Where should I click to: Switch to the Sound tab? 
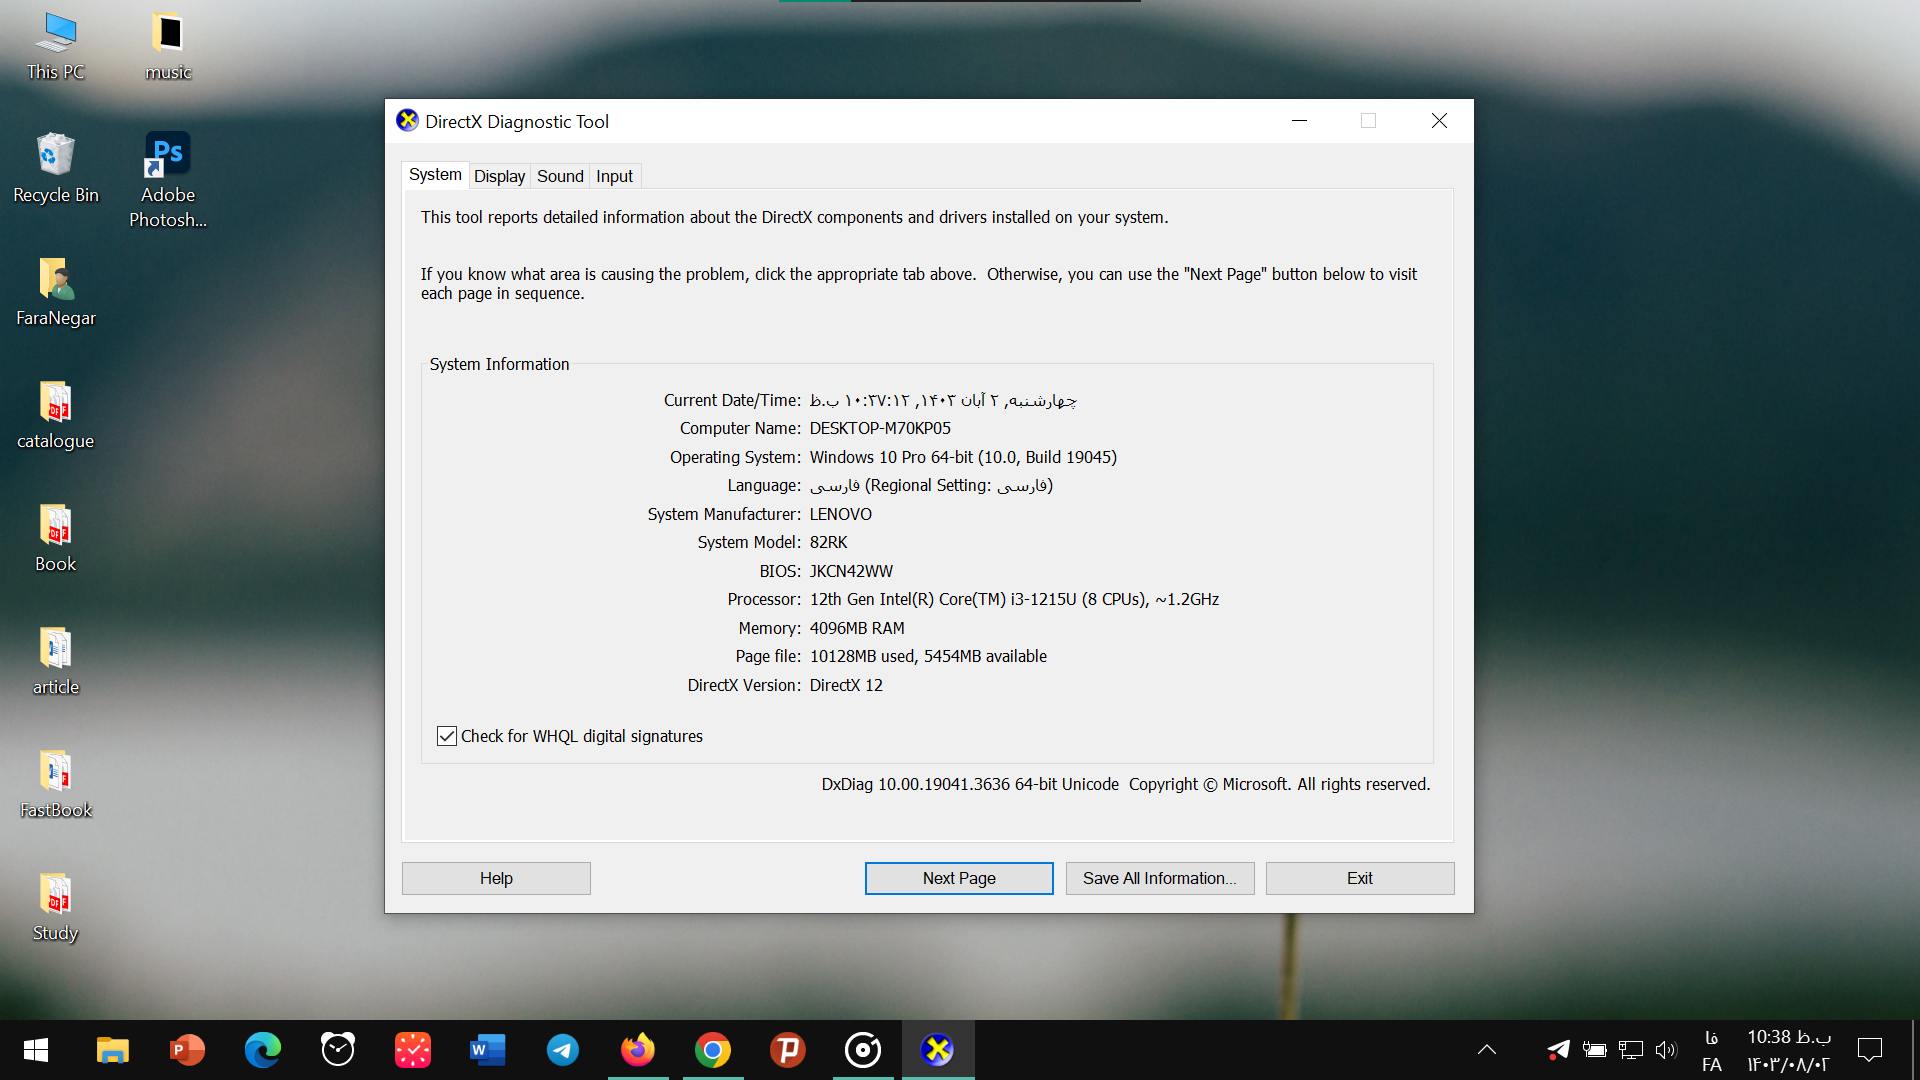(x=560, y=175)
